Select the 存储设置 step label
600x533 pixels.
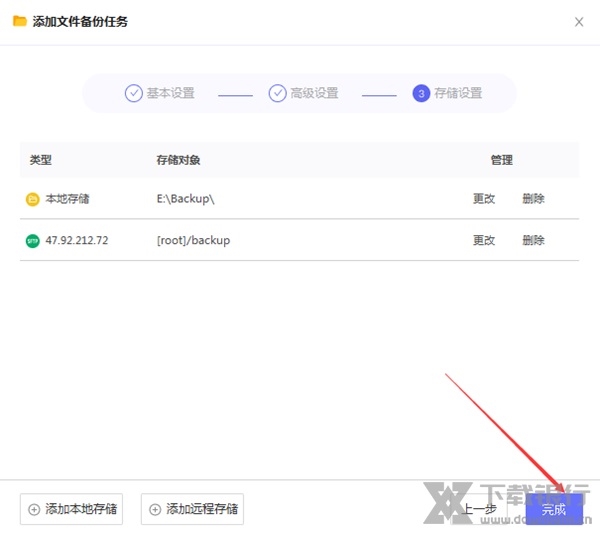tap(458, 93)
